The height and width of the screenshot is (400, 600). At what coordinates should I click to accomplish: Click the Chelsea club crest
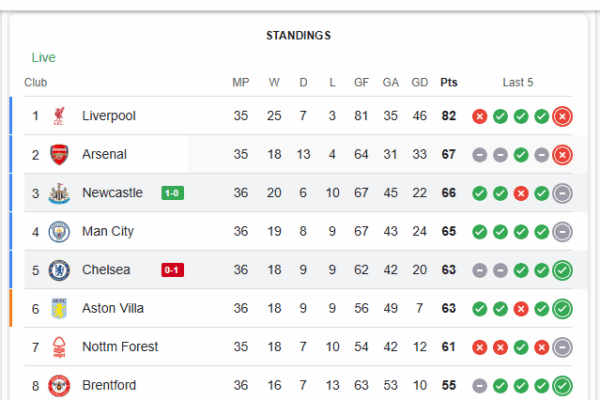click(x=59, y=270)
